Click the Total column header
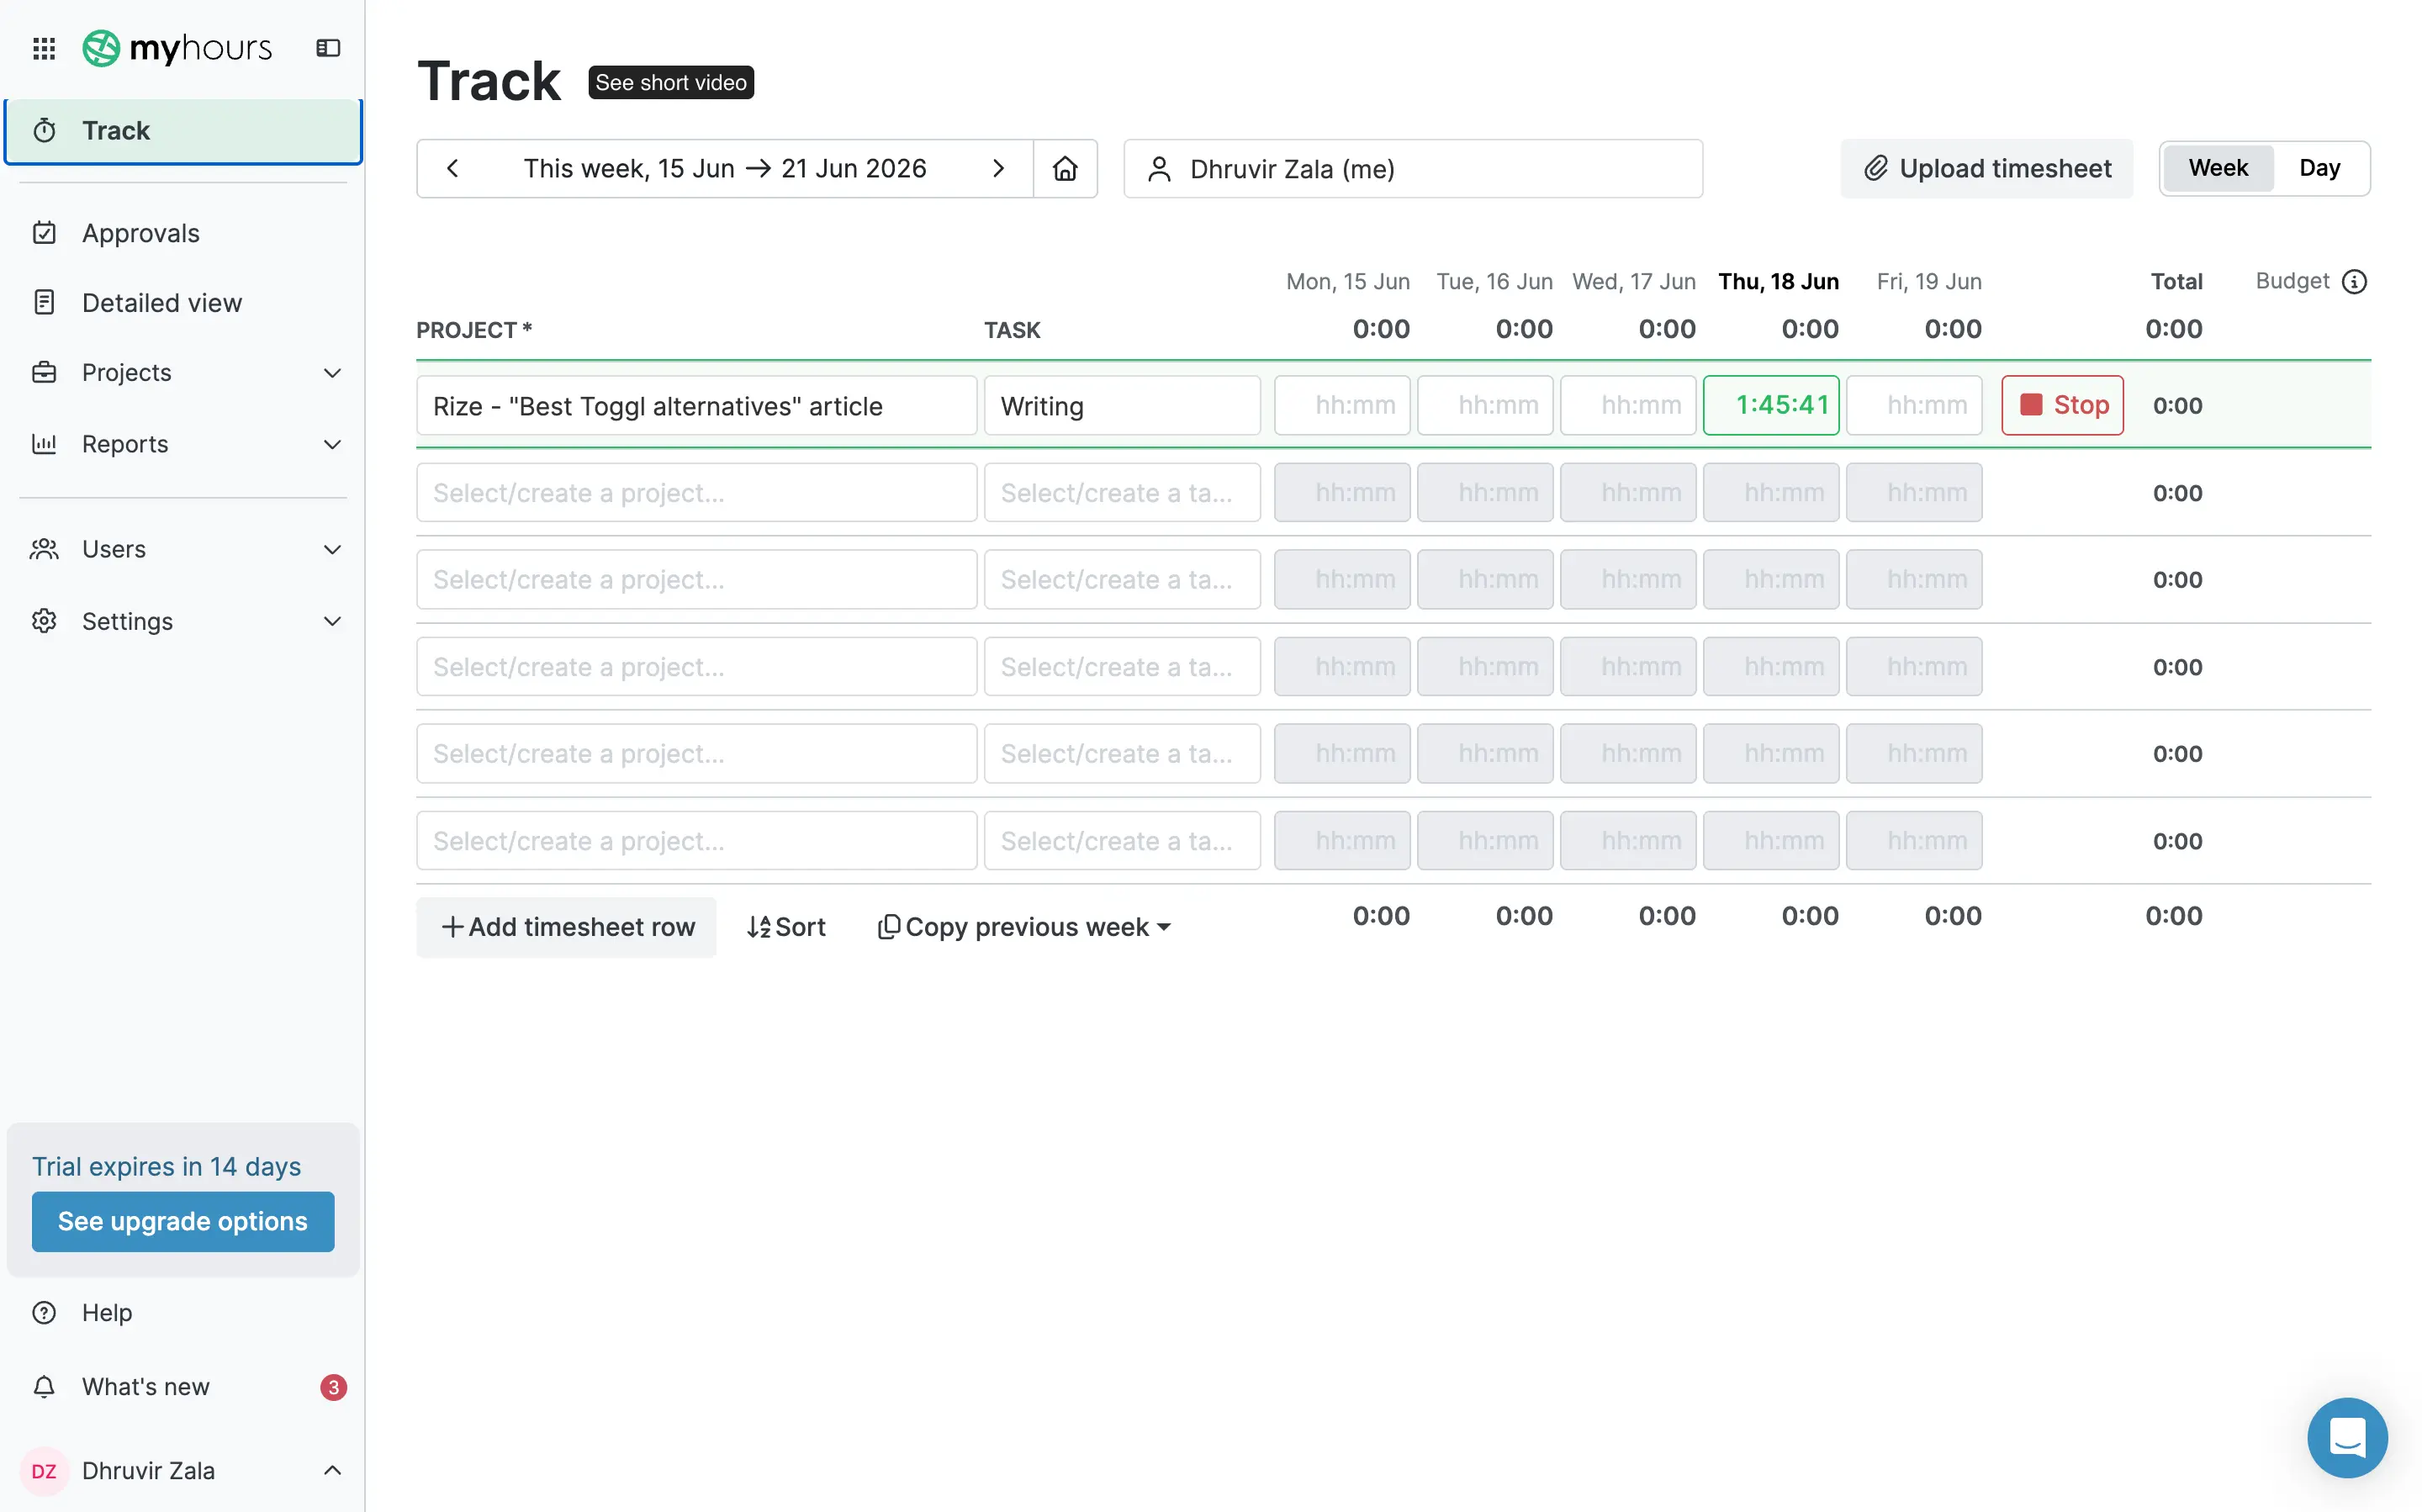This screenshot has width=2422, height=1512. click(x=2176, y=282)
